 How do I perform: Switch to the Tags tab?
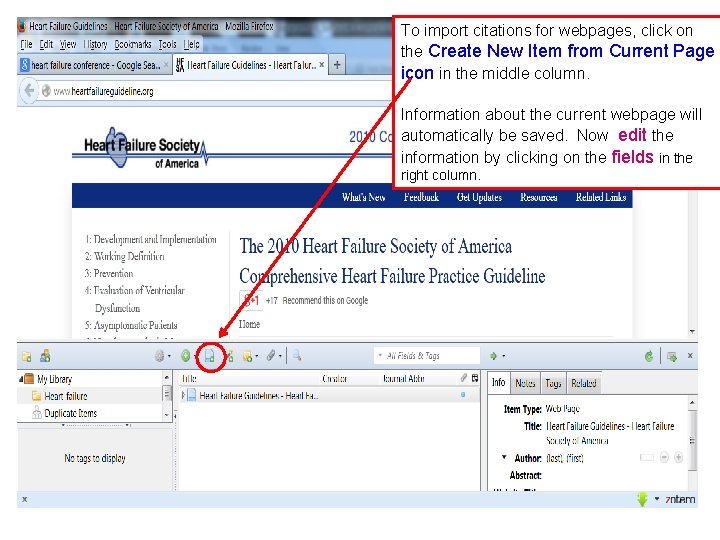tap(553, 383)
